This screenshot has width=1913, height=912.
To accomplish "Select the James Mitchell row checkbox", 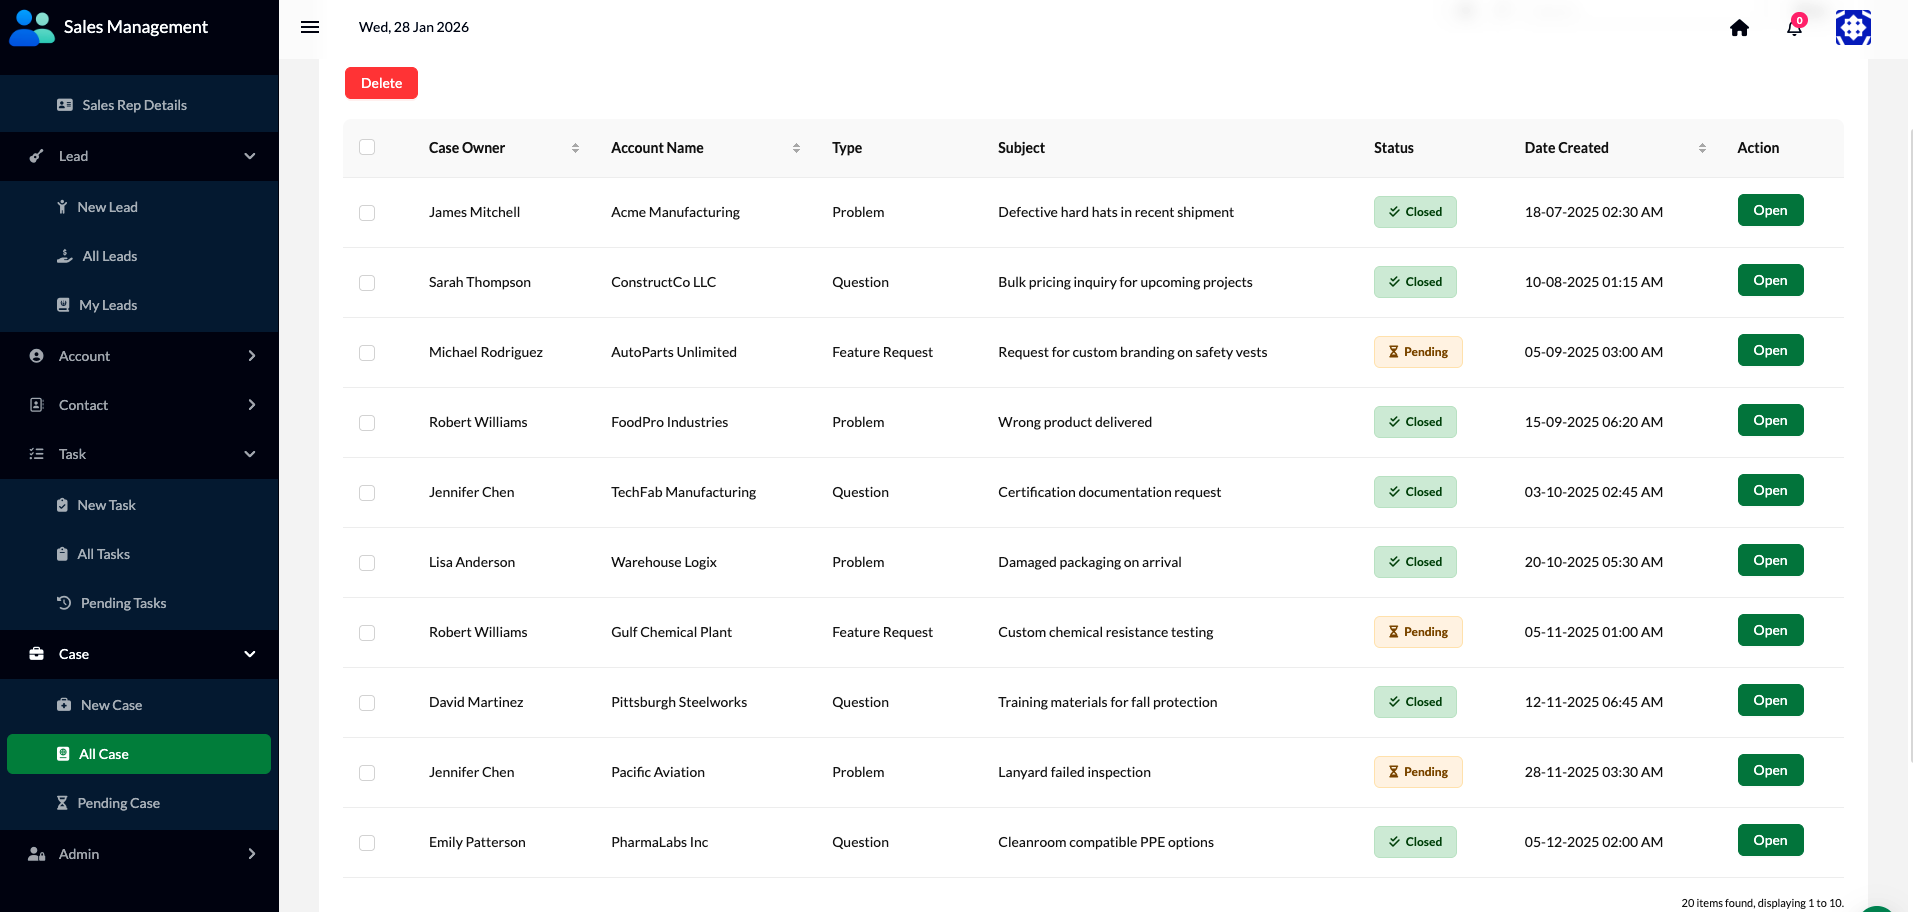I will tap(367, 213).
